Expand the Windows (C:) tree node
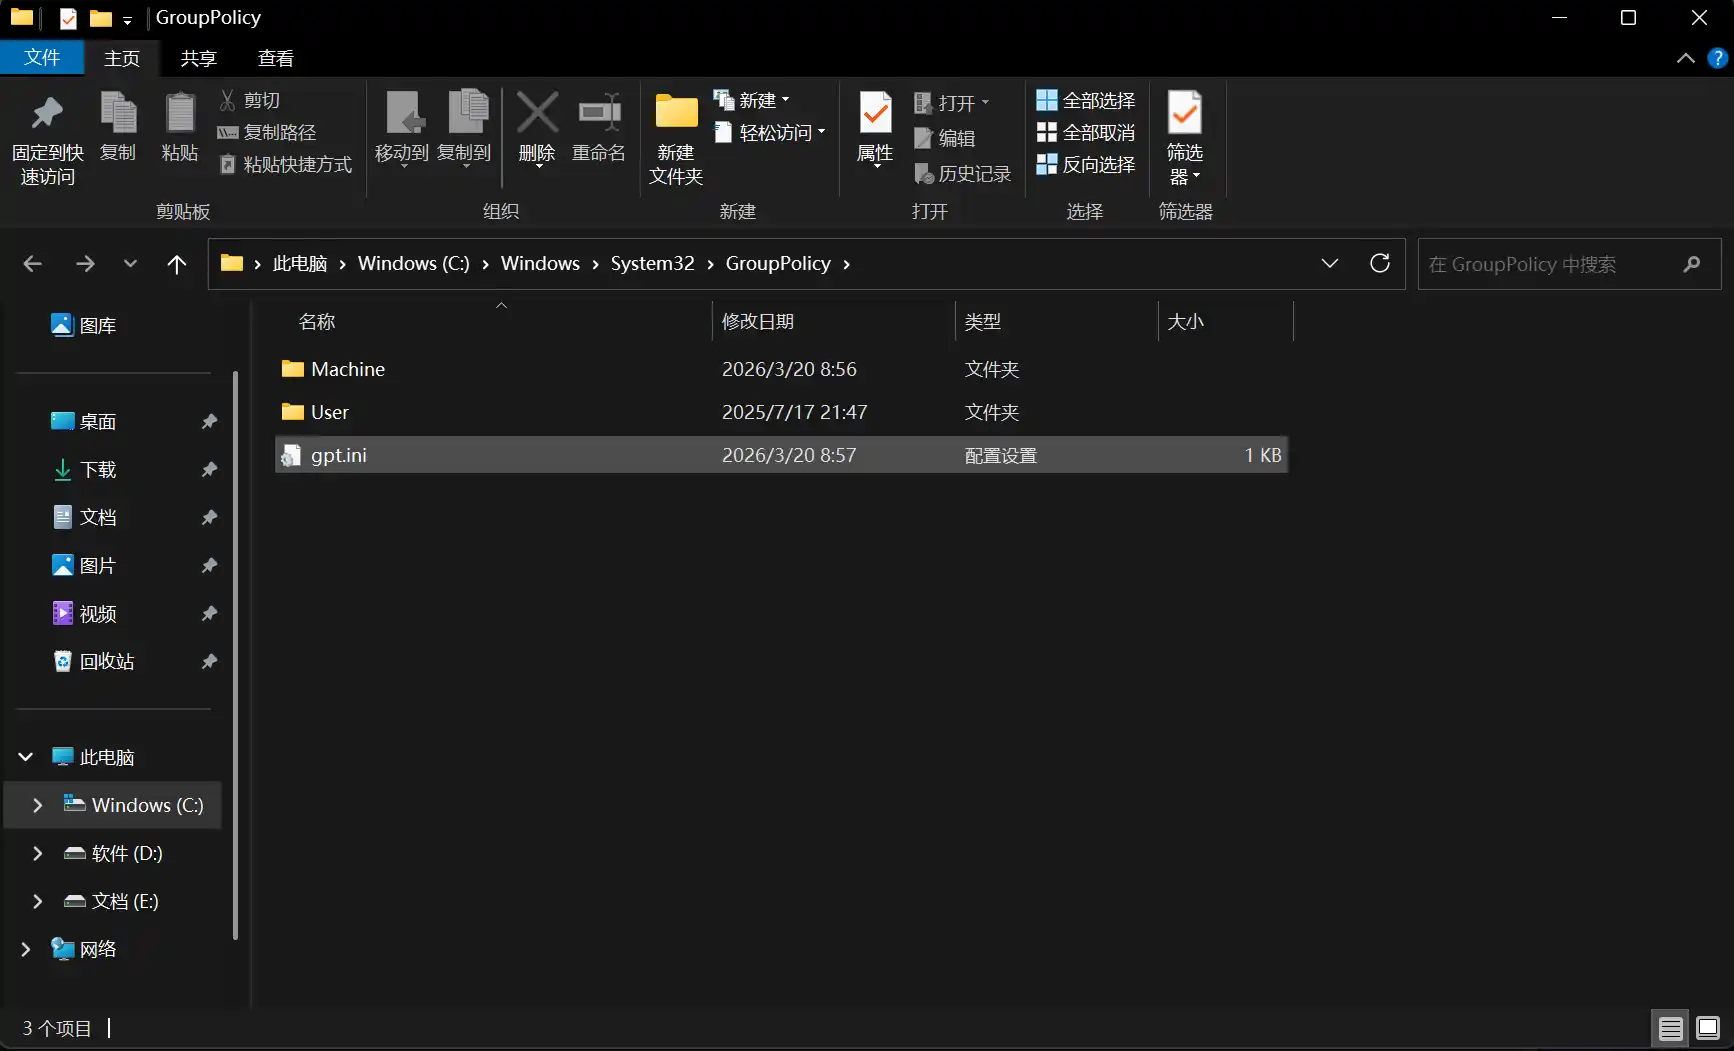This screenshot has width=1734, height=1051. pos(38,805)
